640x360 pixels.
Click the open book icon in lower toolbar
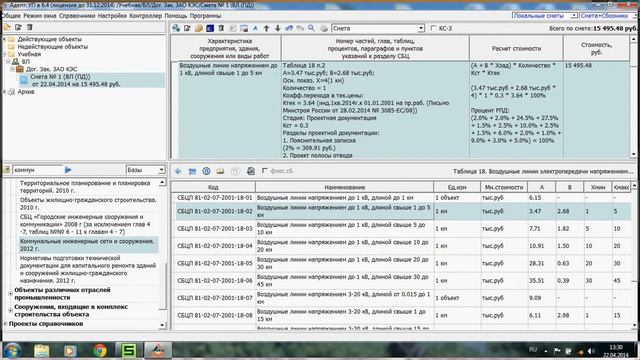(x=220, y=171)
